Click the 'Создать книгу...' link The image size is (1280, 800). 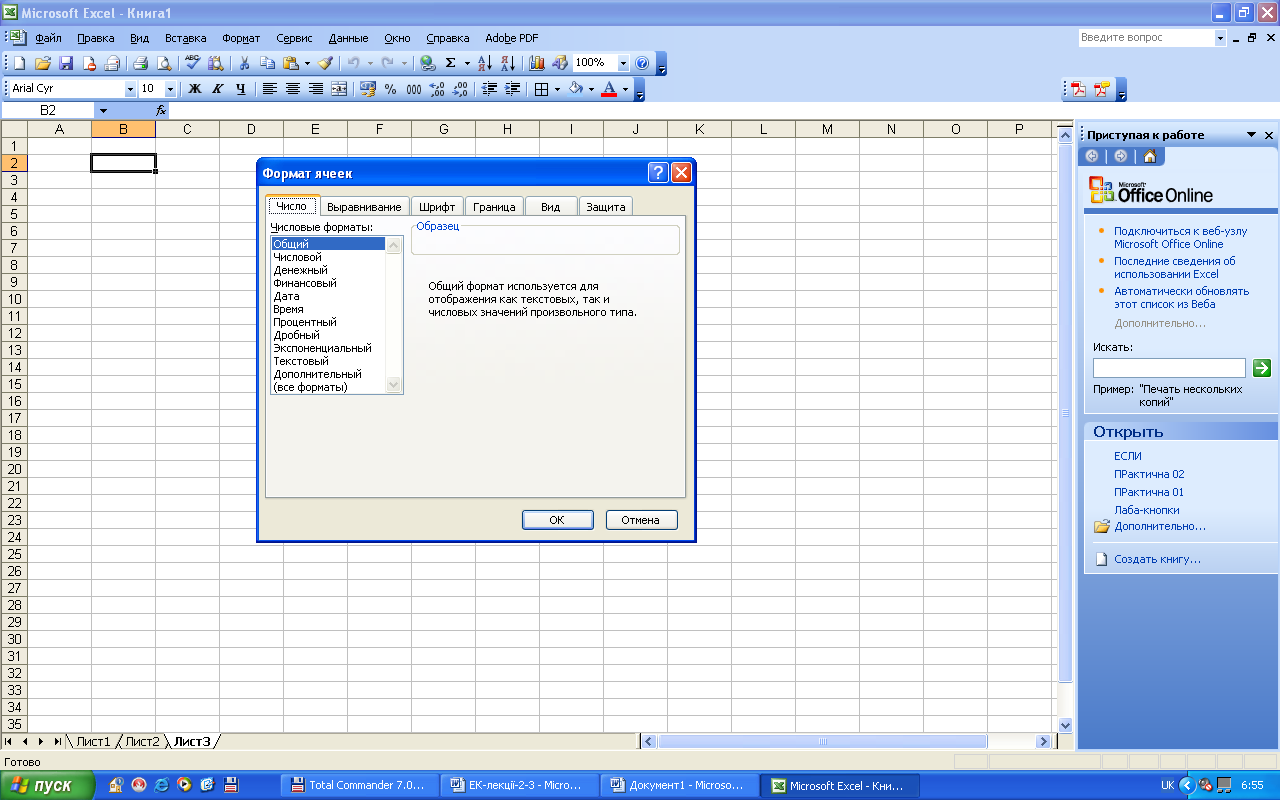(x=1157, y=559)
